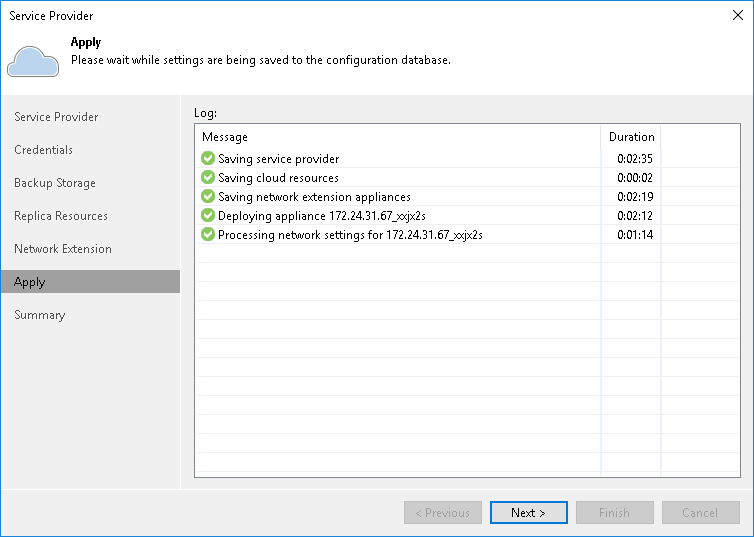The height and width of the screenshot is (537, 754).
Task: Click the duration value 0:02:12
Action: tap(635, 216)
